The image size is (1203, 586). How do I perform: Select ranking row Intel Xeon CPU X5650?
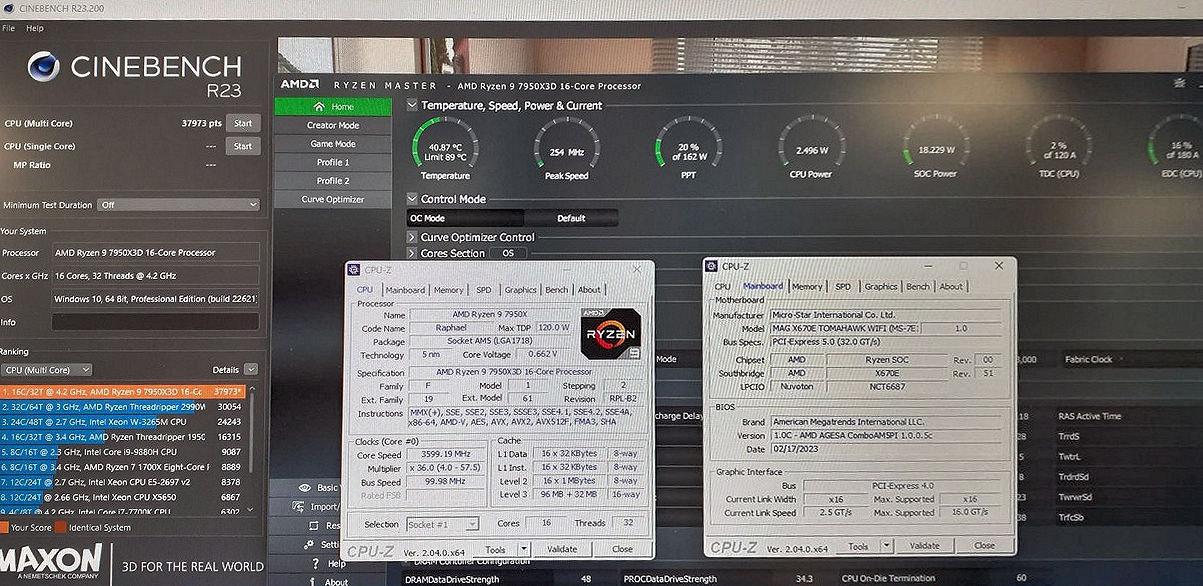click(x=122, y=496)
